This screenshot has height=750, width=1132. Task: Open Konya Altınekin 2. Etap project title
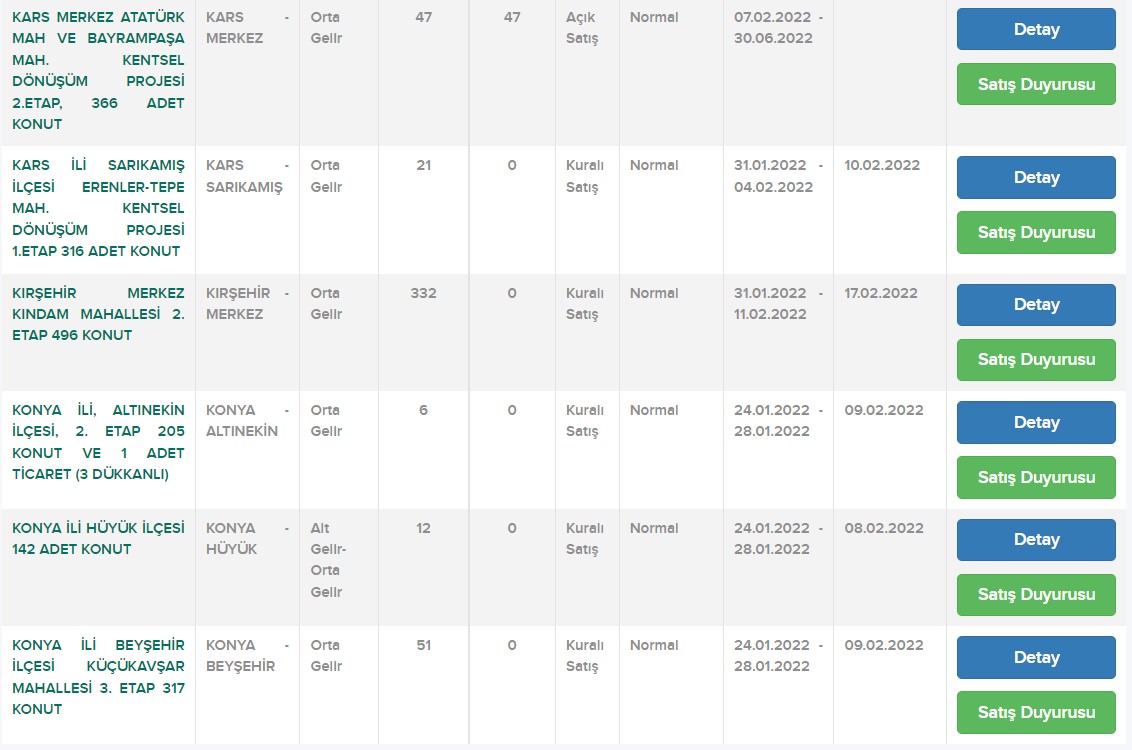(98, 442)
